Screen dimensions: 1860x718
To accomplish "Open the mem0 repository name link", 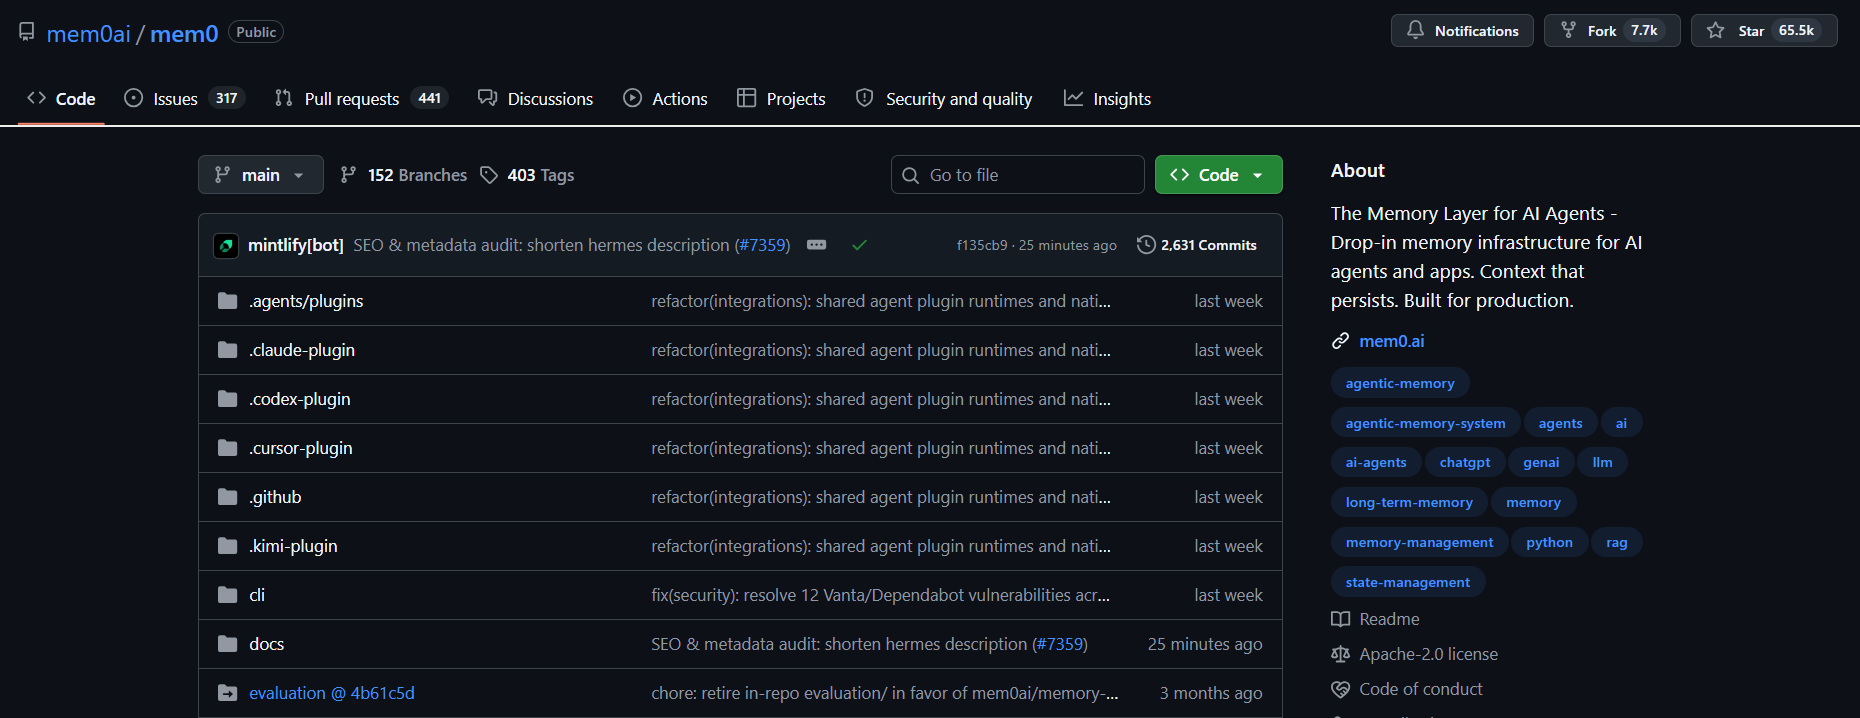I will (x=184, y=33).
